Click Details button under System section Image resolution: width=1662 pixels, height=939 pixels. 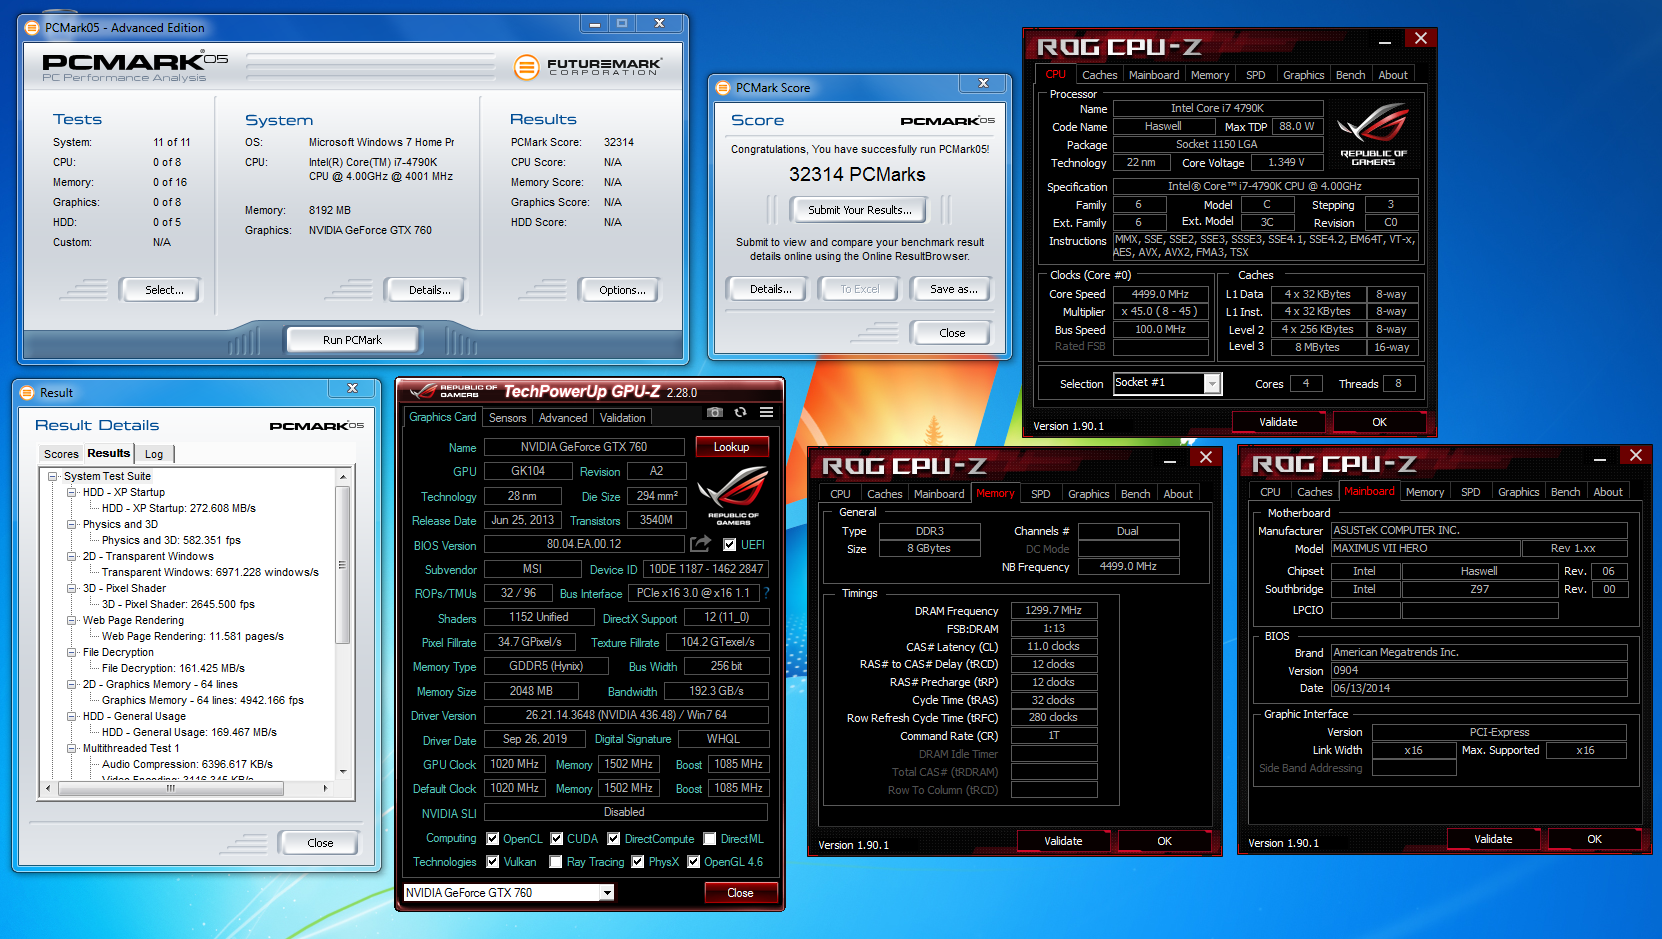click(x=429, y=290)
